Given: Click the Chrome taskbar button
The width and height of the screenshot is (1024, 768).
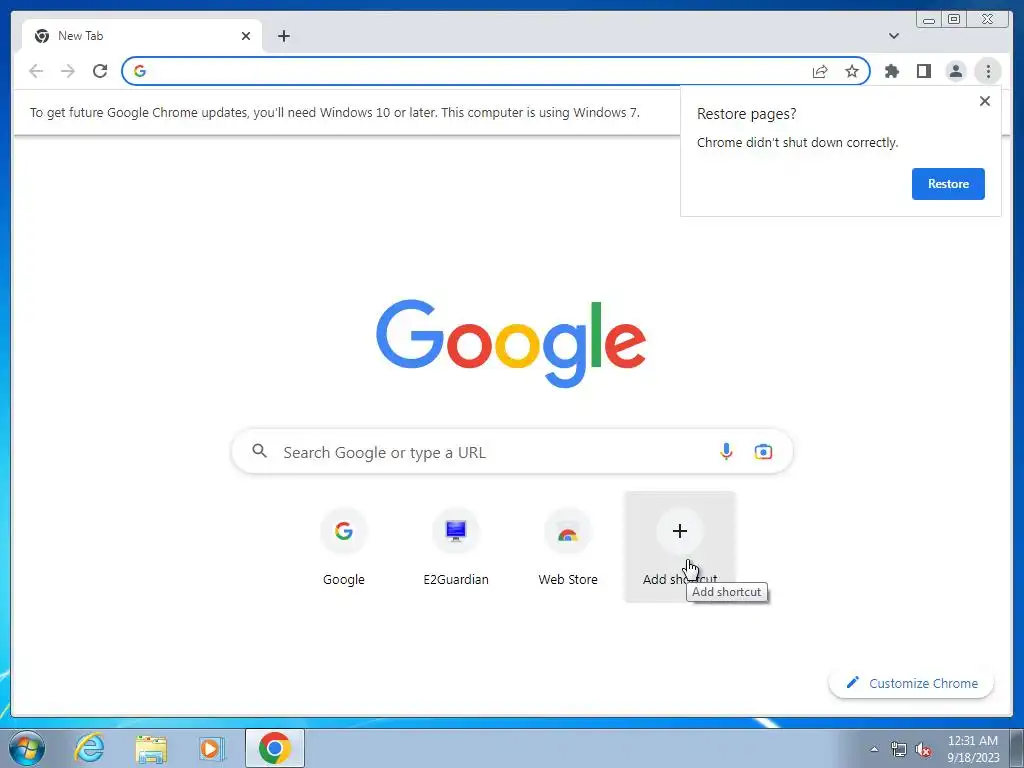Looking at the screenshot, I should pos(275,748).
